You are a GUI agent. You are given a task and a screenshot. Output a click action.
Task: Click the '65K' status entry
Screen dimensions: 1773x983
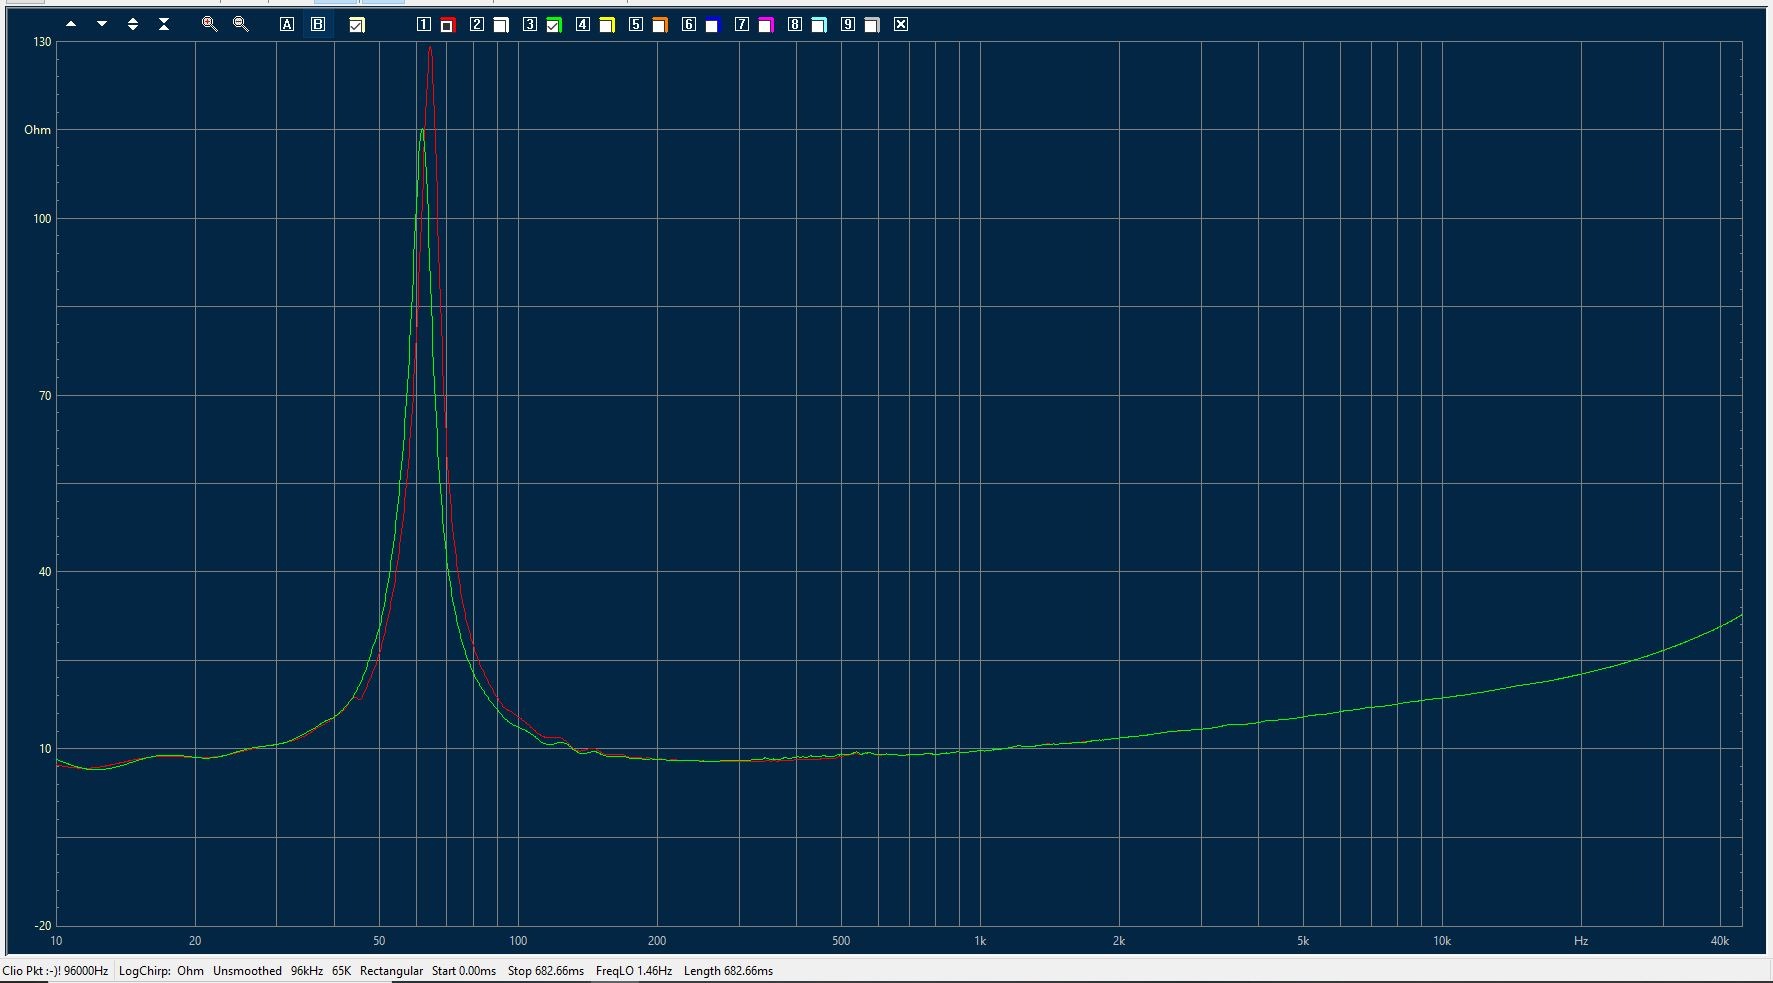coord(341,971)
